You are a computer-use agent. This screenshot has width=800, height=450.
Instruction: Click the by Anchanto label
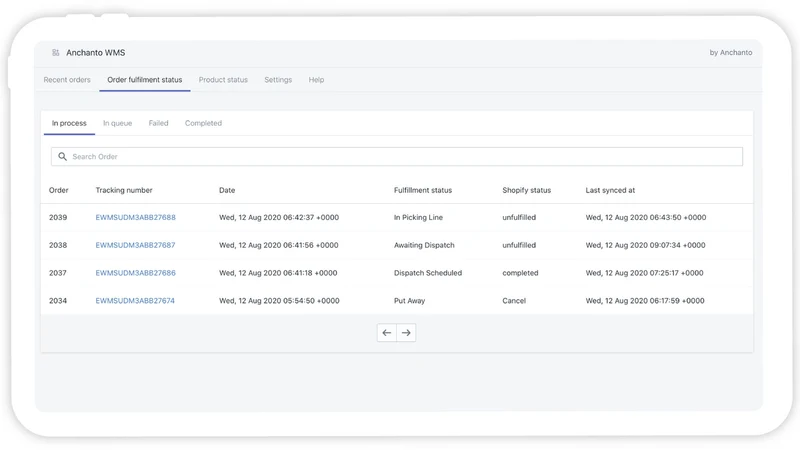(731, 53)
